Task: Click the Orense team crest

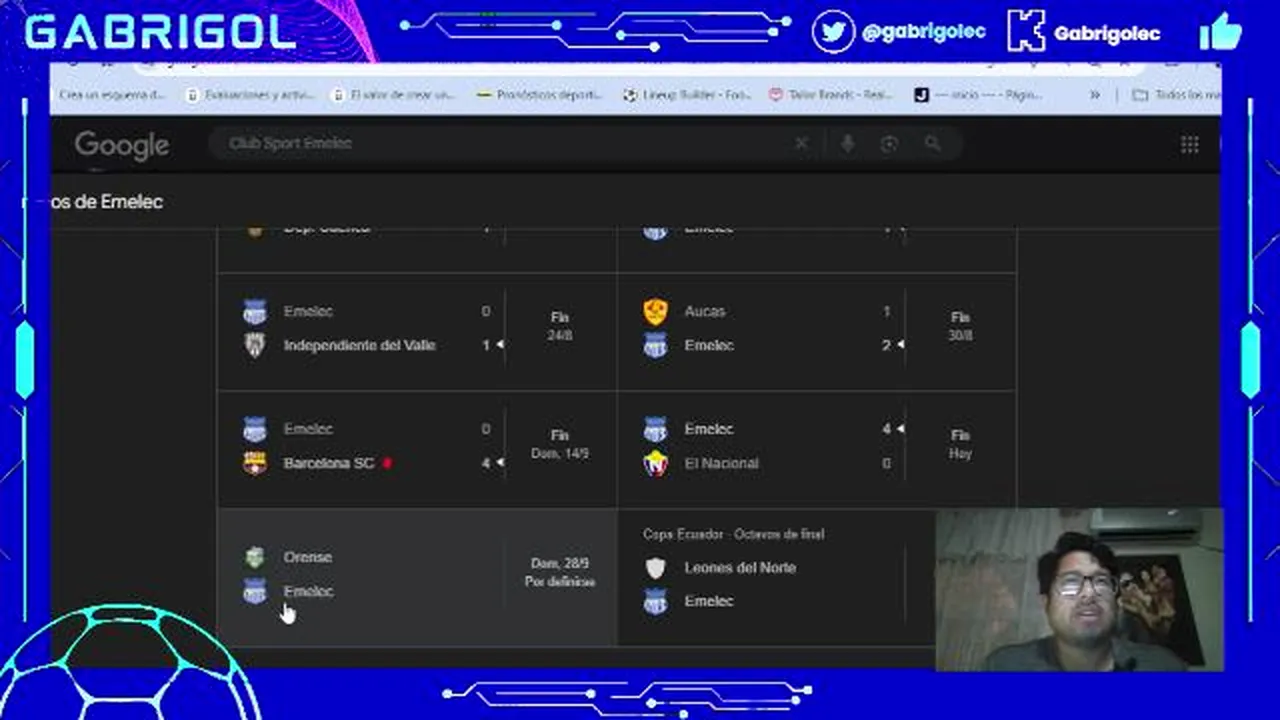Action: click(255, 558)
